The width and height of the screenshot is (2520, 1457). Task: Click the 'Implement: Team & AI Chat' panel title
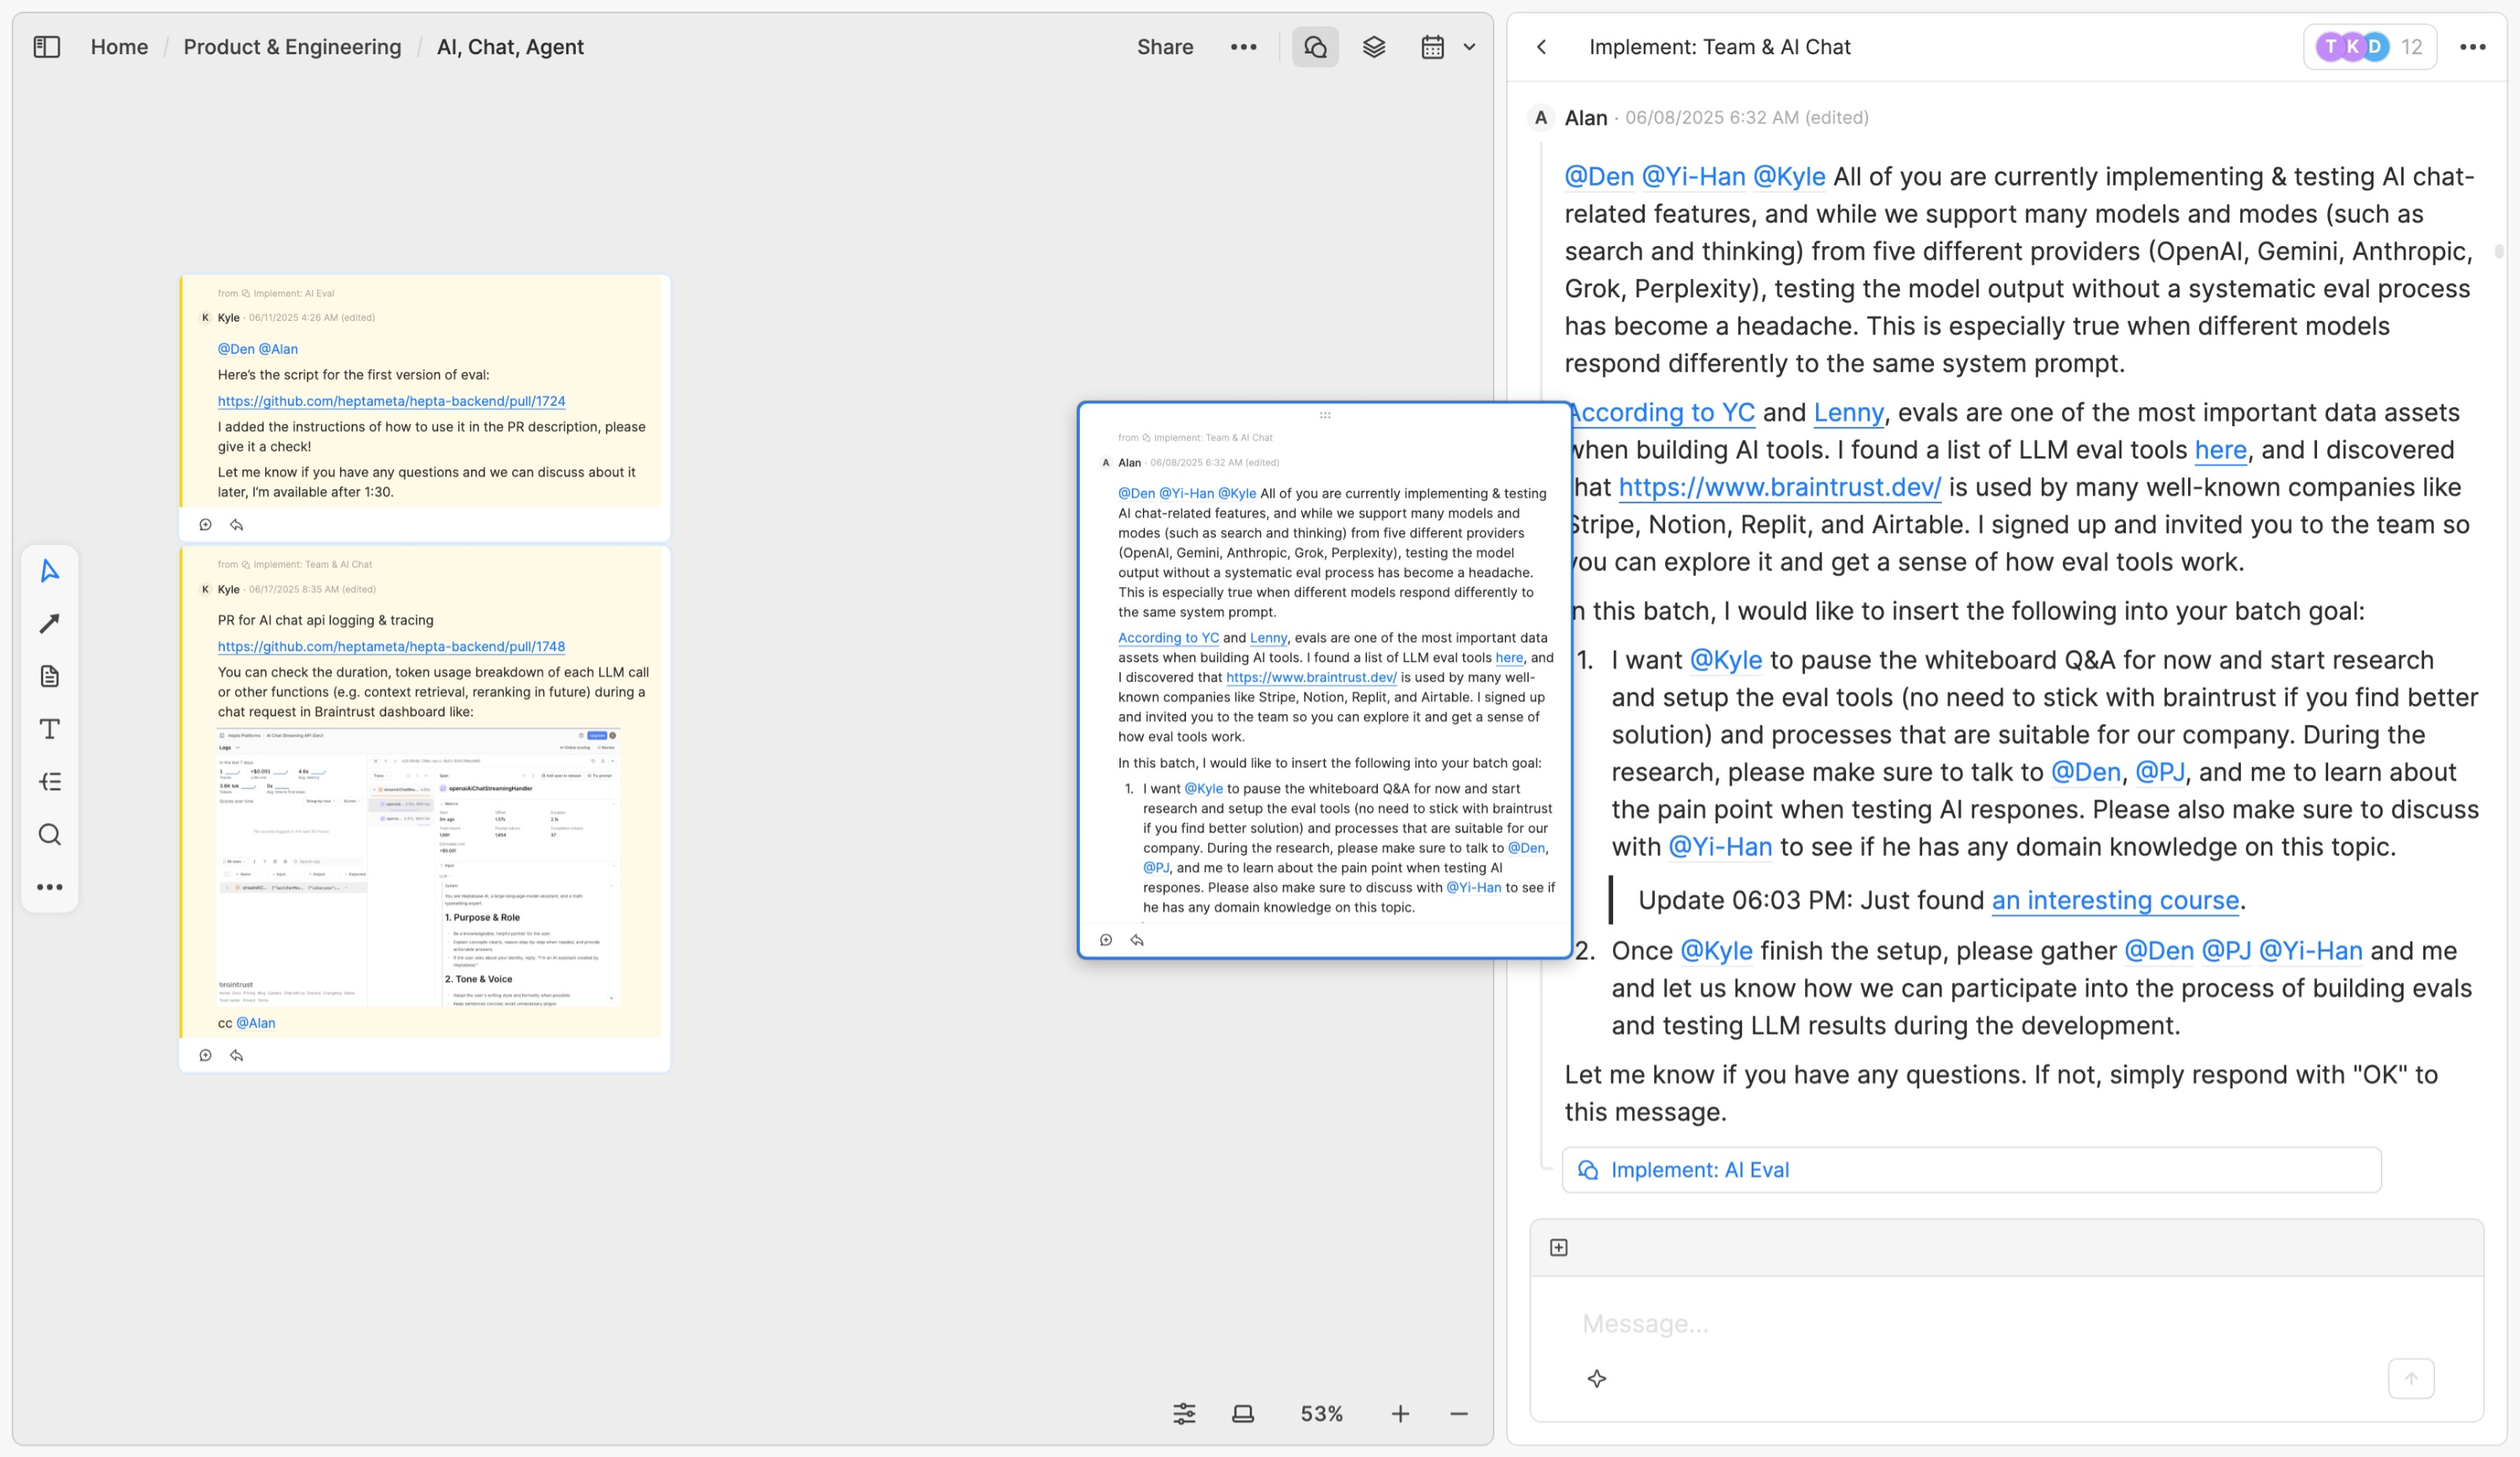pos(1719,47)
